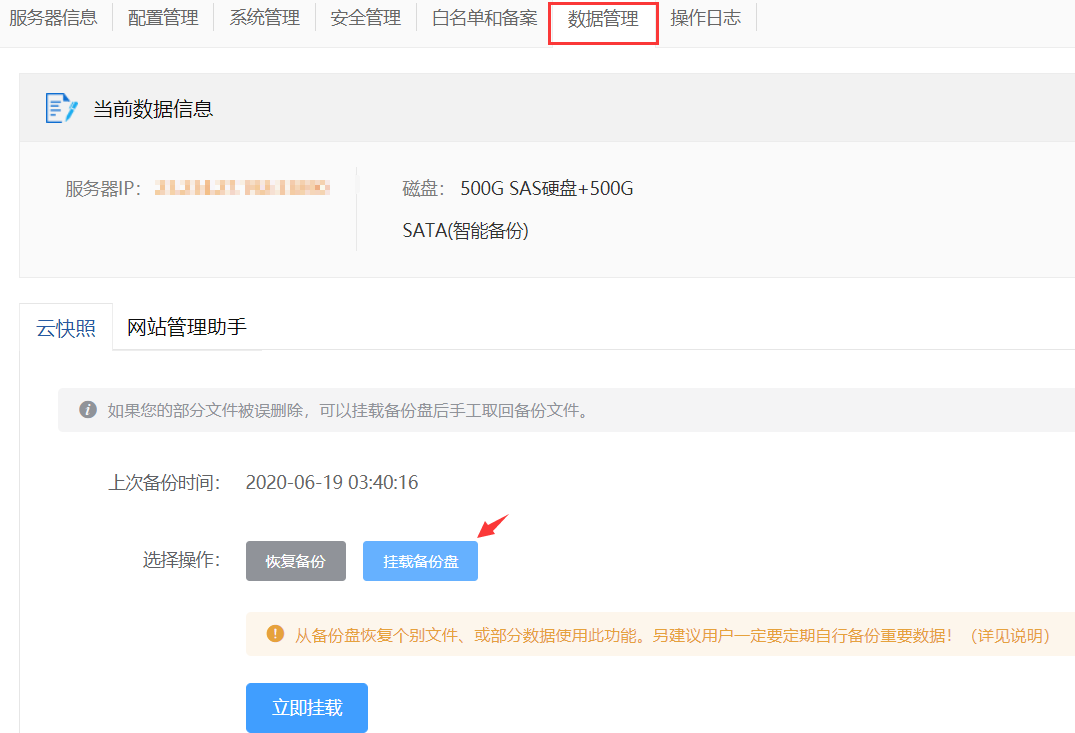Select the 云快照 sub-tab
1075x733 pixels.
click(x=66, y=327)
